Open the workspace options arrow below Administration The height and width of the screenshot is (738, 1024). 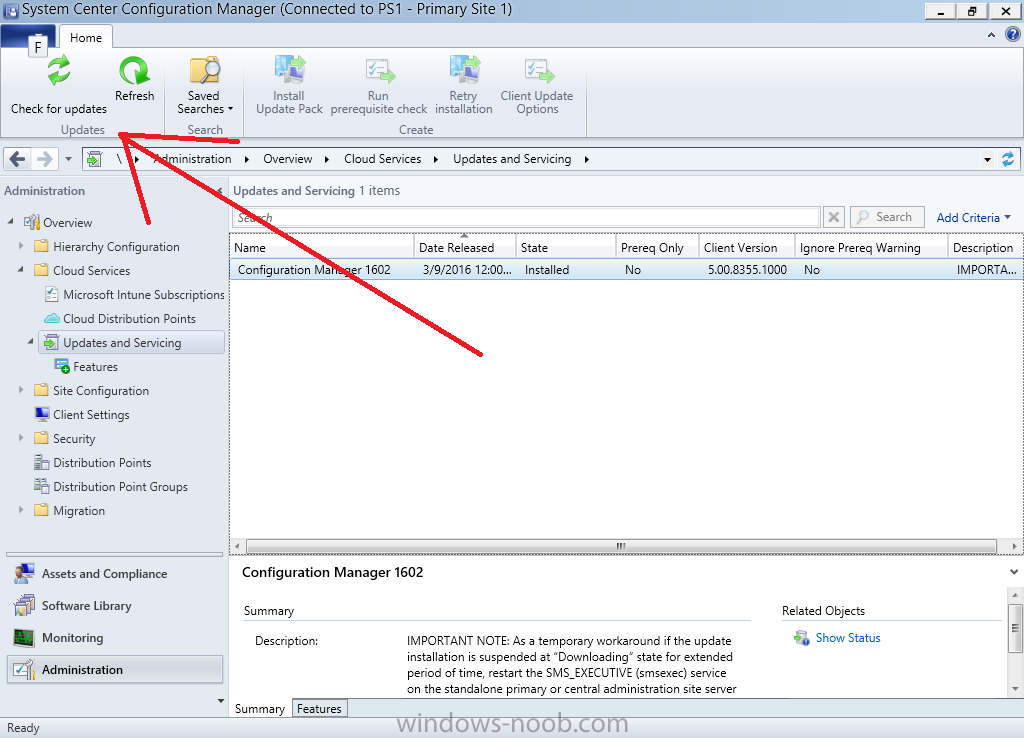click(221, 701)
